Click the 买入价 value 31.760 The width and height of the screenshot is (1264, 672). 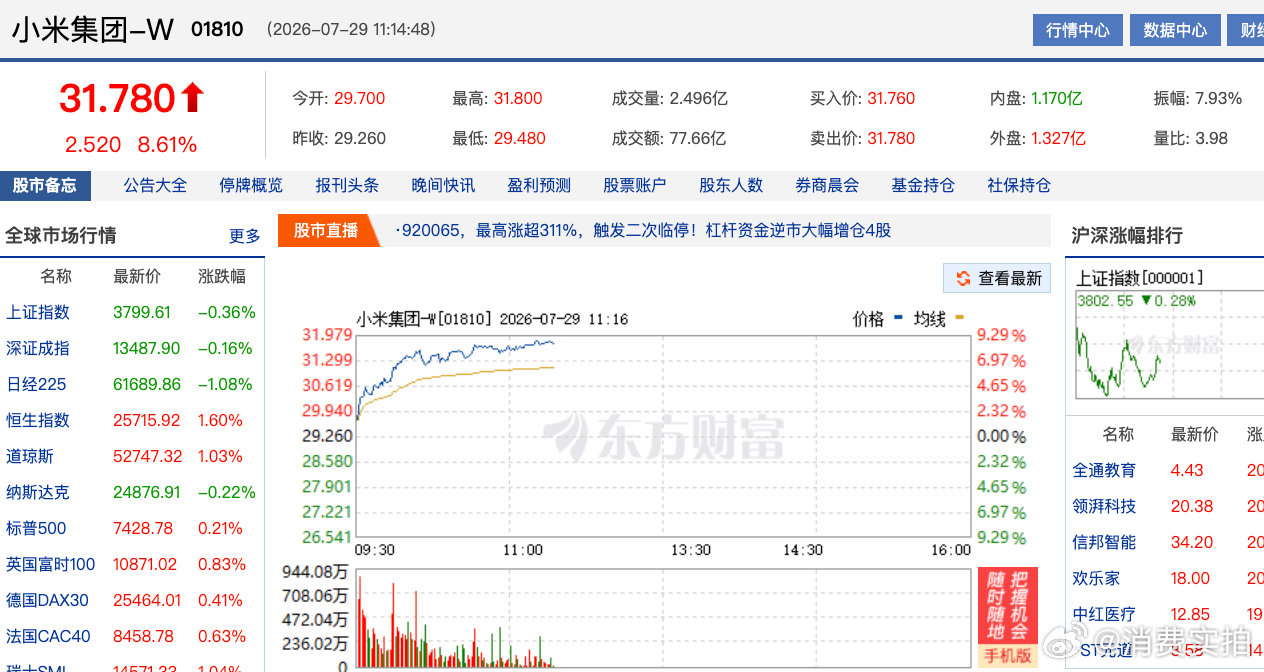point(891,98)
